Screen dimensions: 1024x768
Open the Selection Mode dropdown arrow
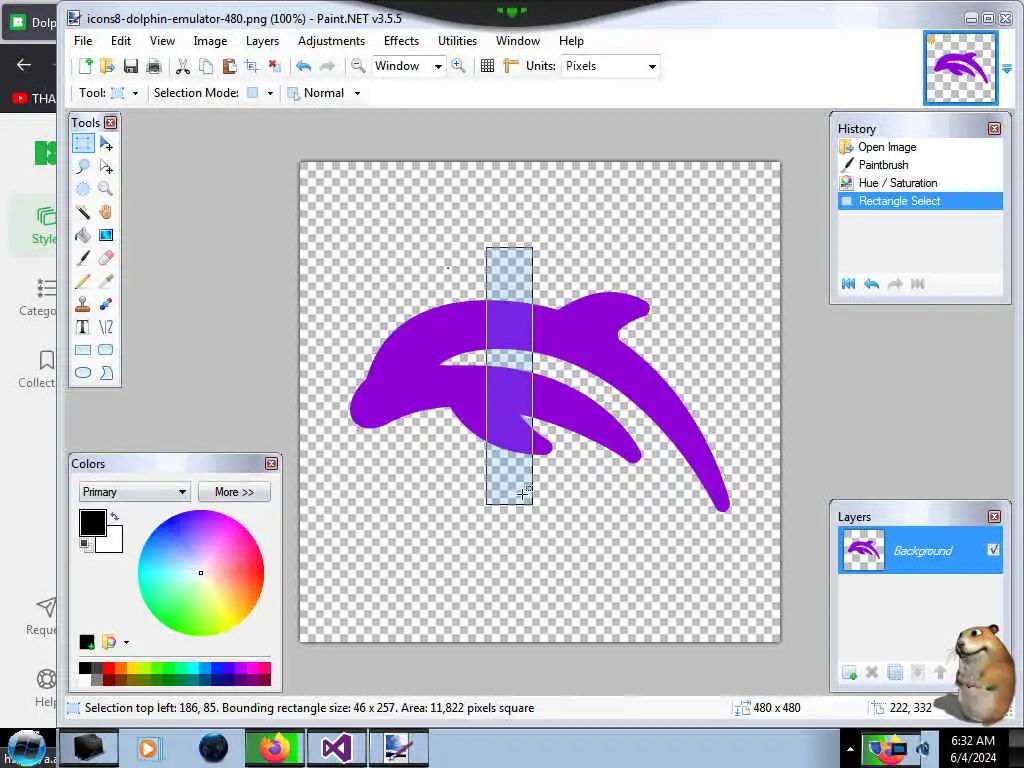click(x=270, y=93)
